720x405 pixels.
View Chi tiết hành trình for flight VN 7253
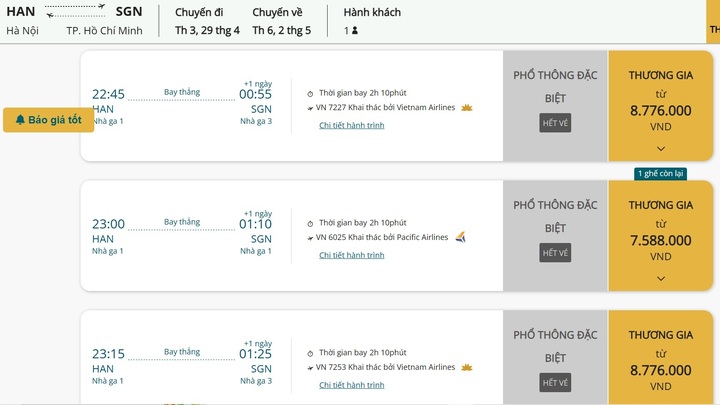[x=351, y=385]
